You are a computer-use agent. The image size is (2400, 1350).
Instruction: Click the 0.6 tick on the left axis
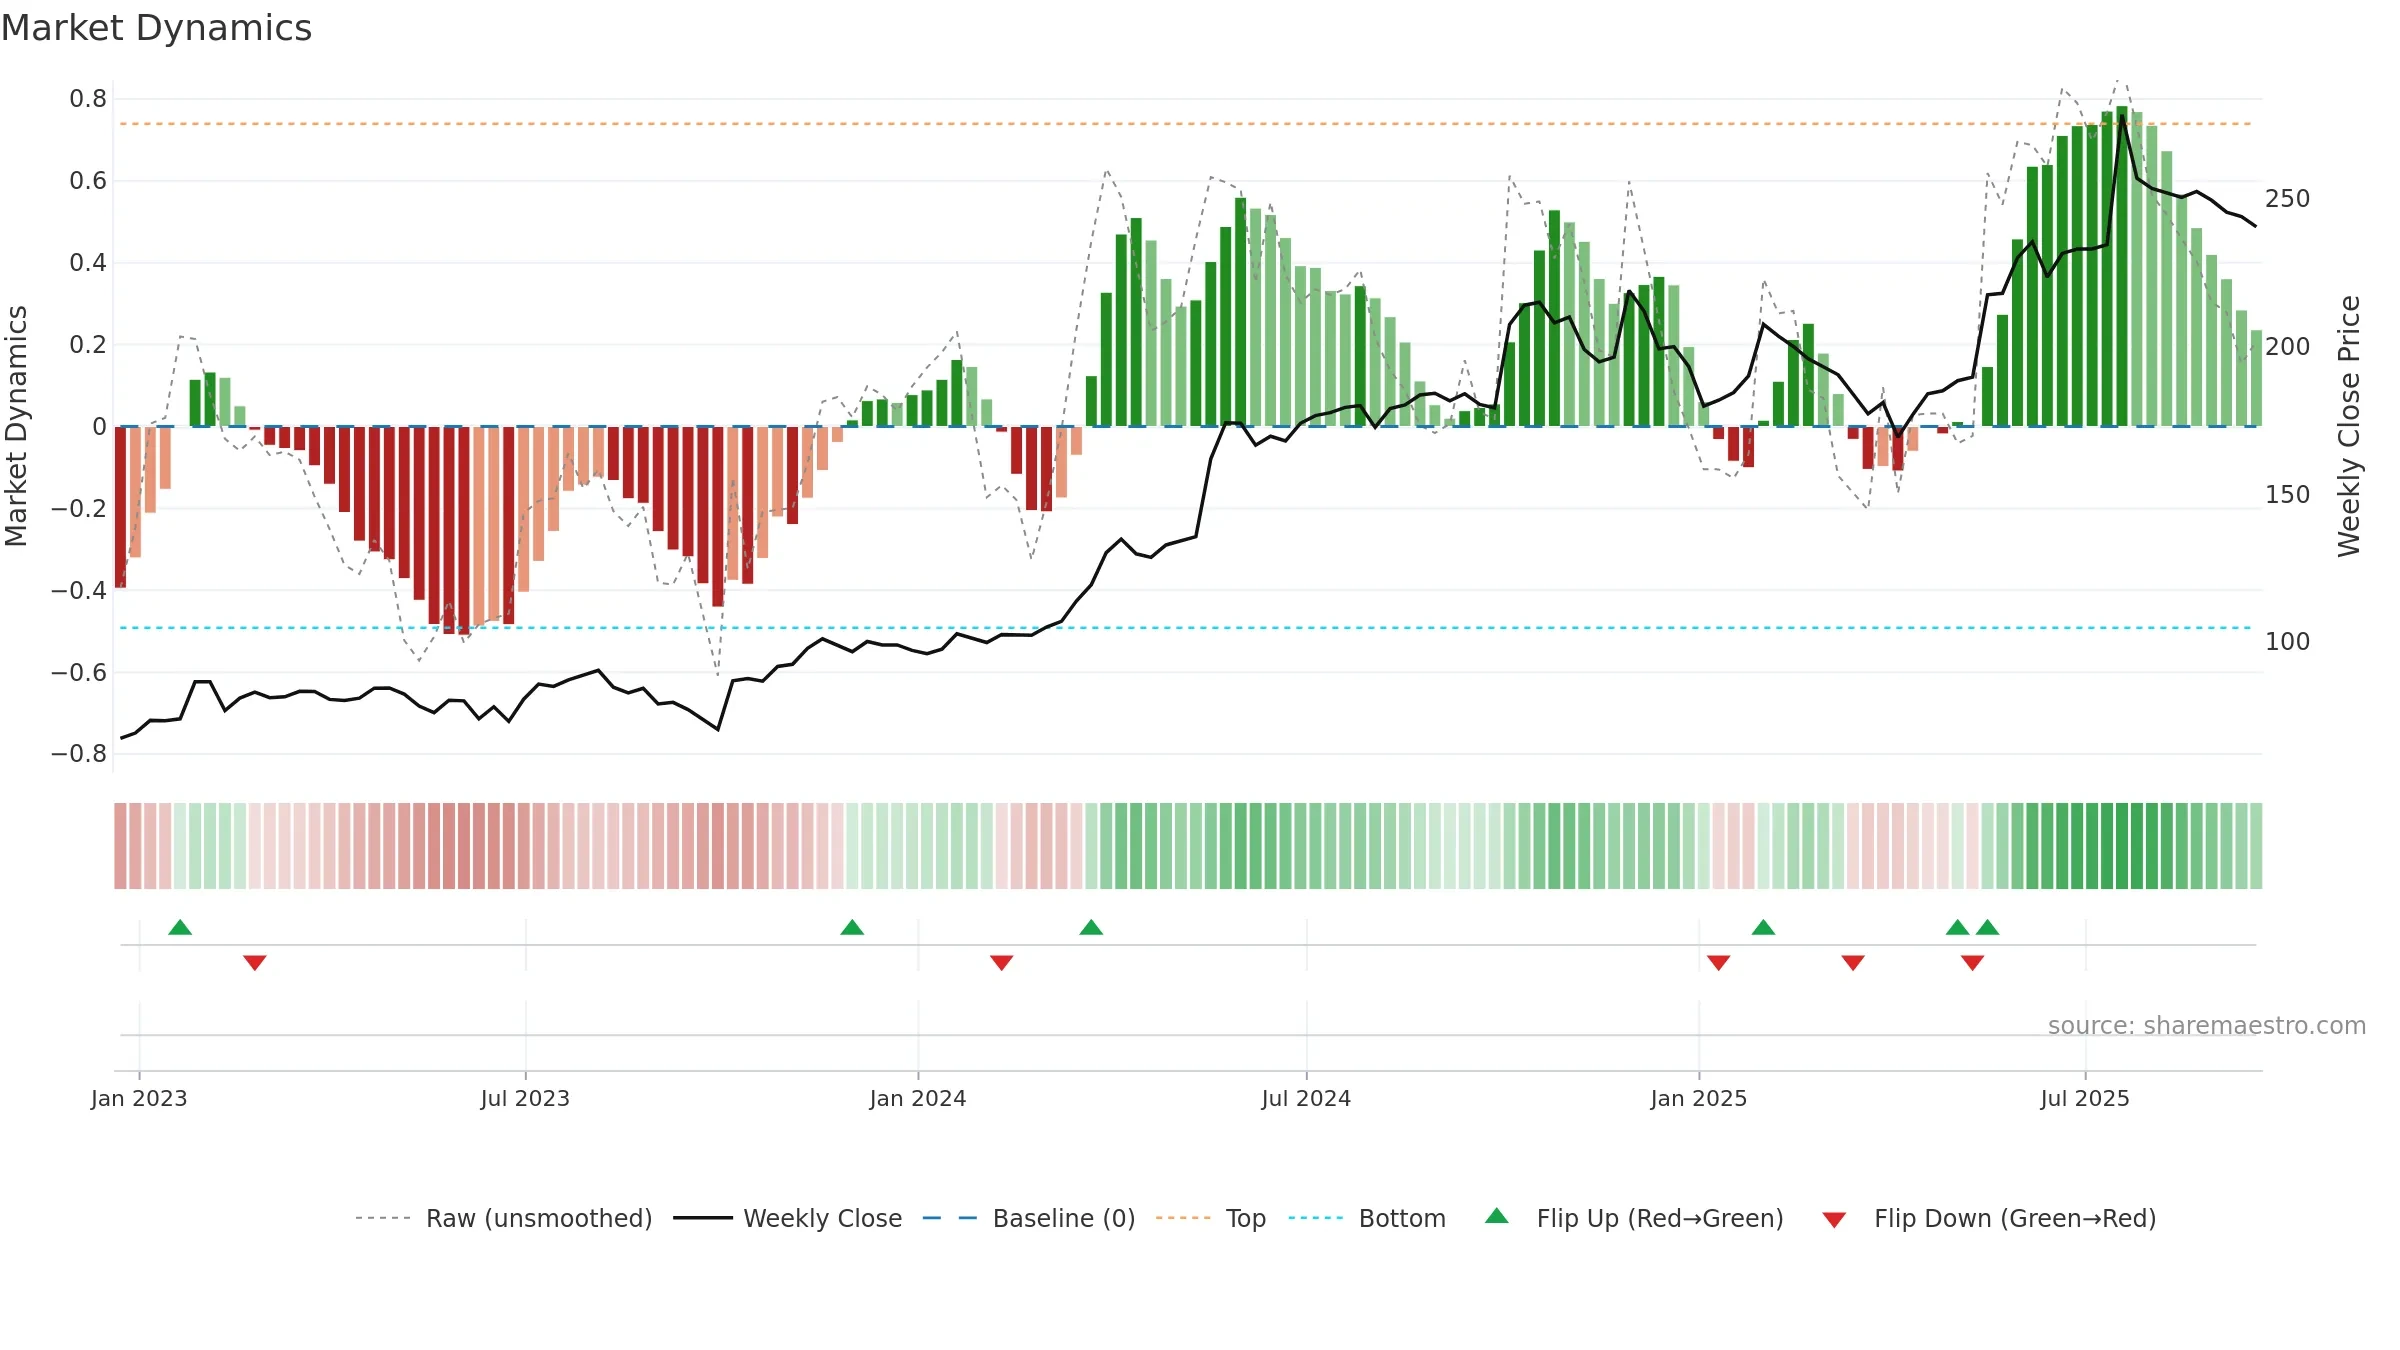click(x=88, y=181)
